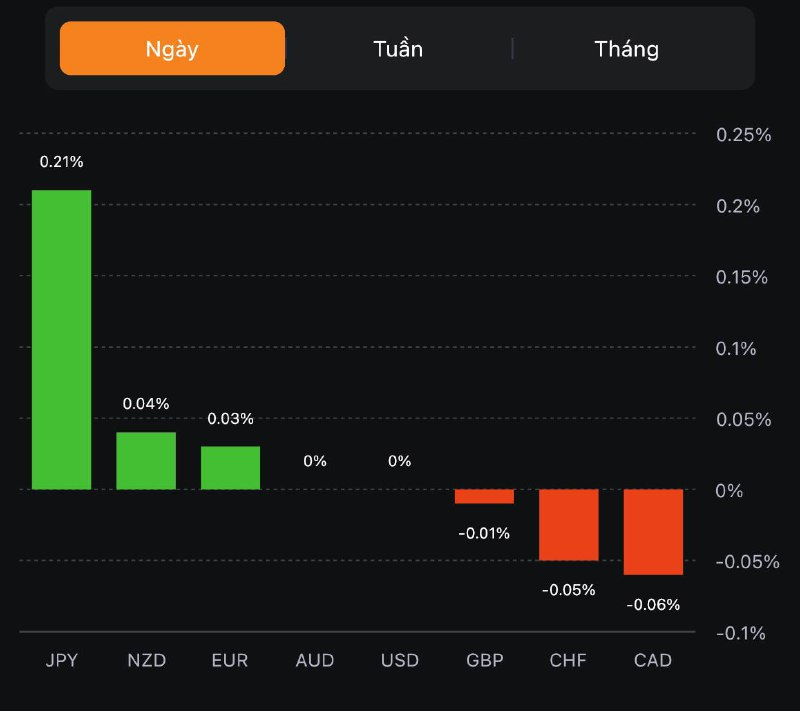
Task: Tap the 0.21% value label
Action: pos(61,161)
